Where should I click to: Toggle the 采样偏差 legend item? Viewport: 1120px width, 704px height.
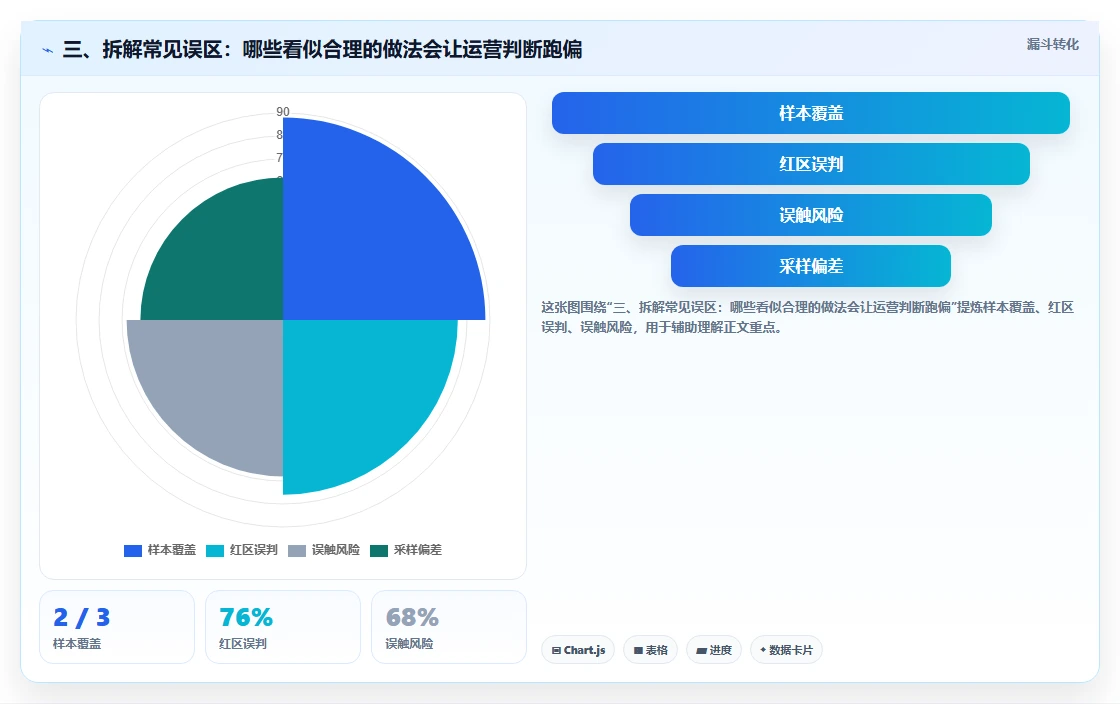406,550
